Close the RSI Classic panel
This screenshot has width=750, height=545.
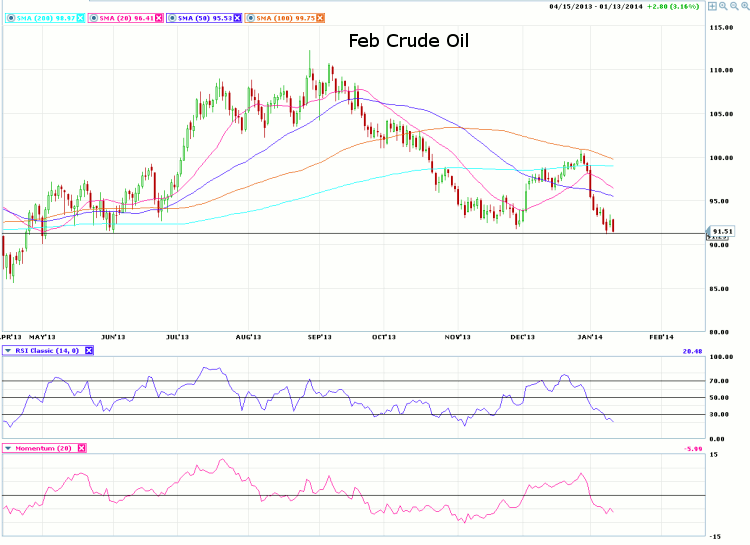tap(87, 350)
